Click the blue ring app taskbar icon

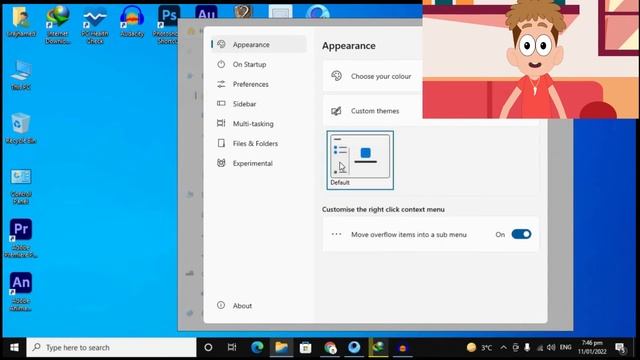pos(354,347)
